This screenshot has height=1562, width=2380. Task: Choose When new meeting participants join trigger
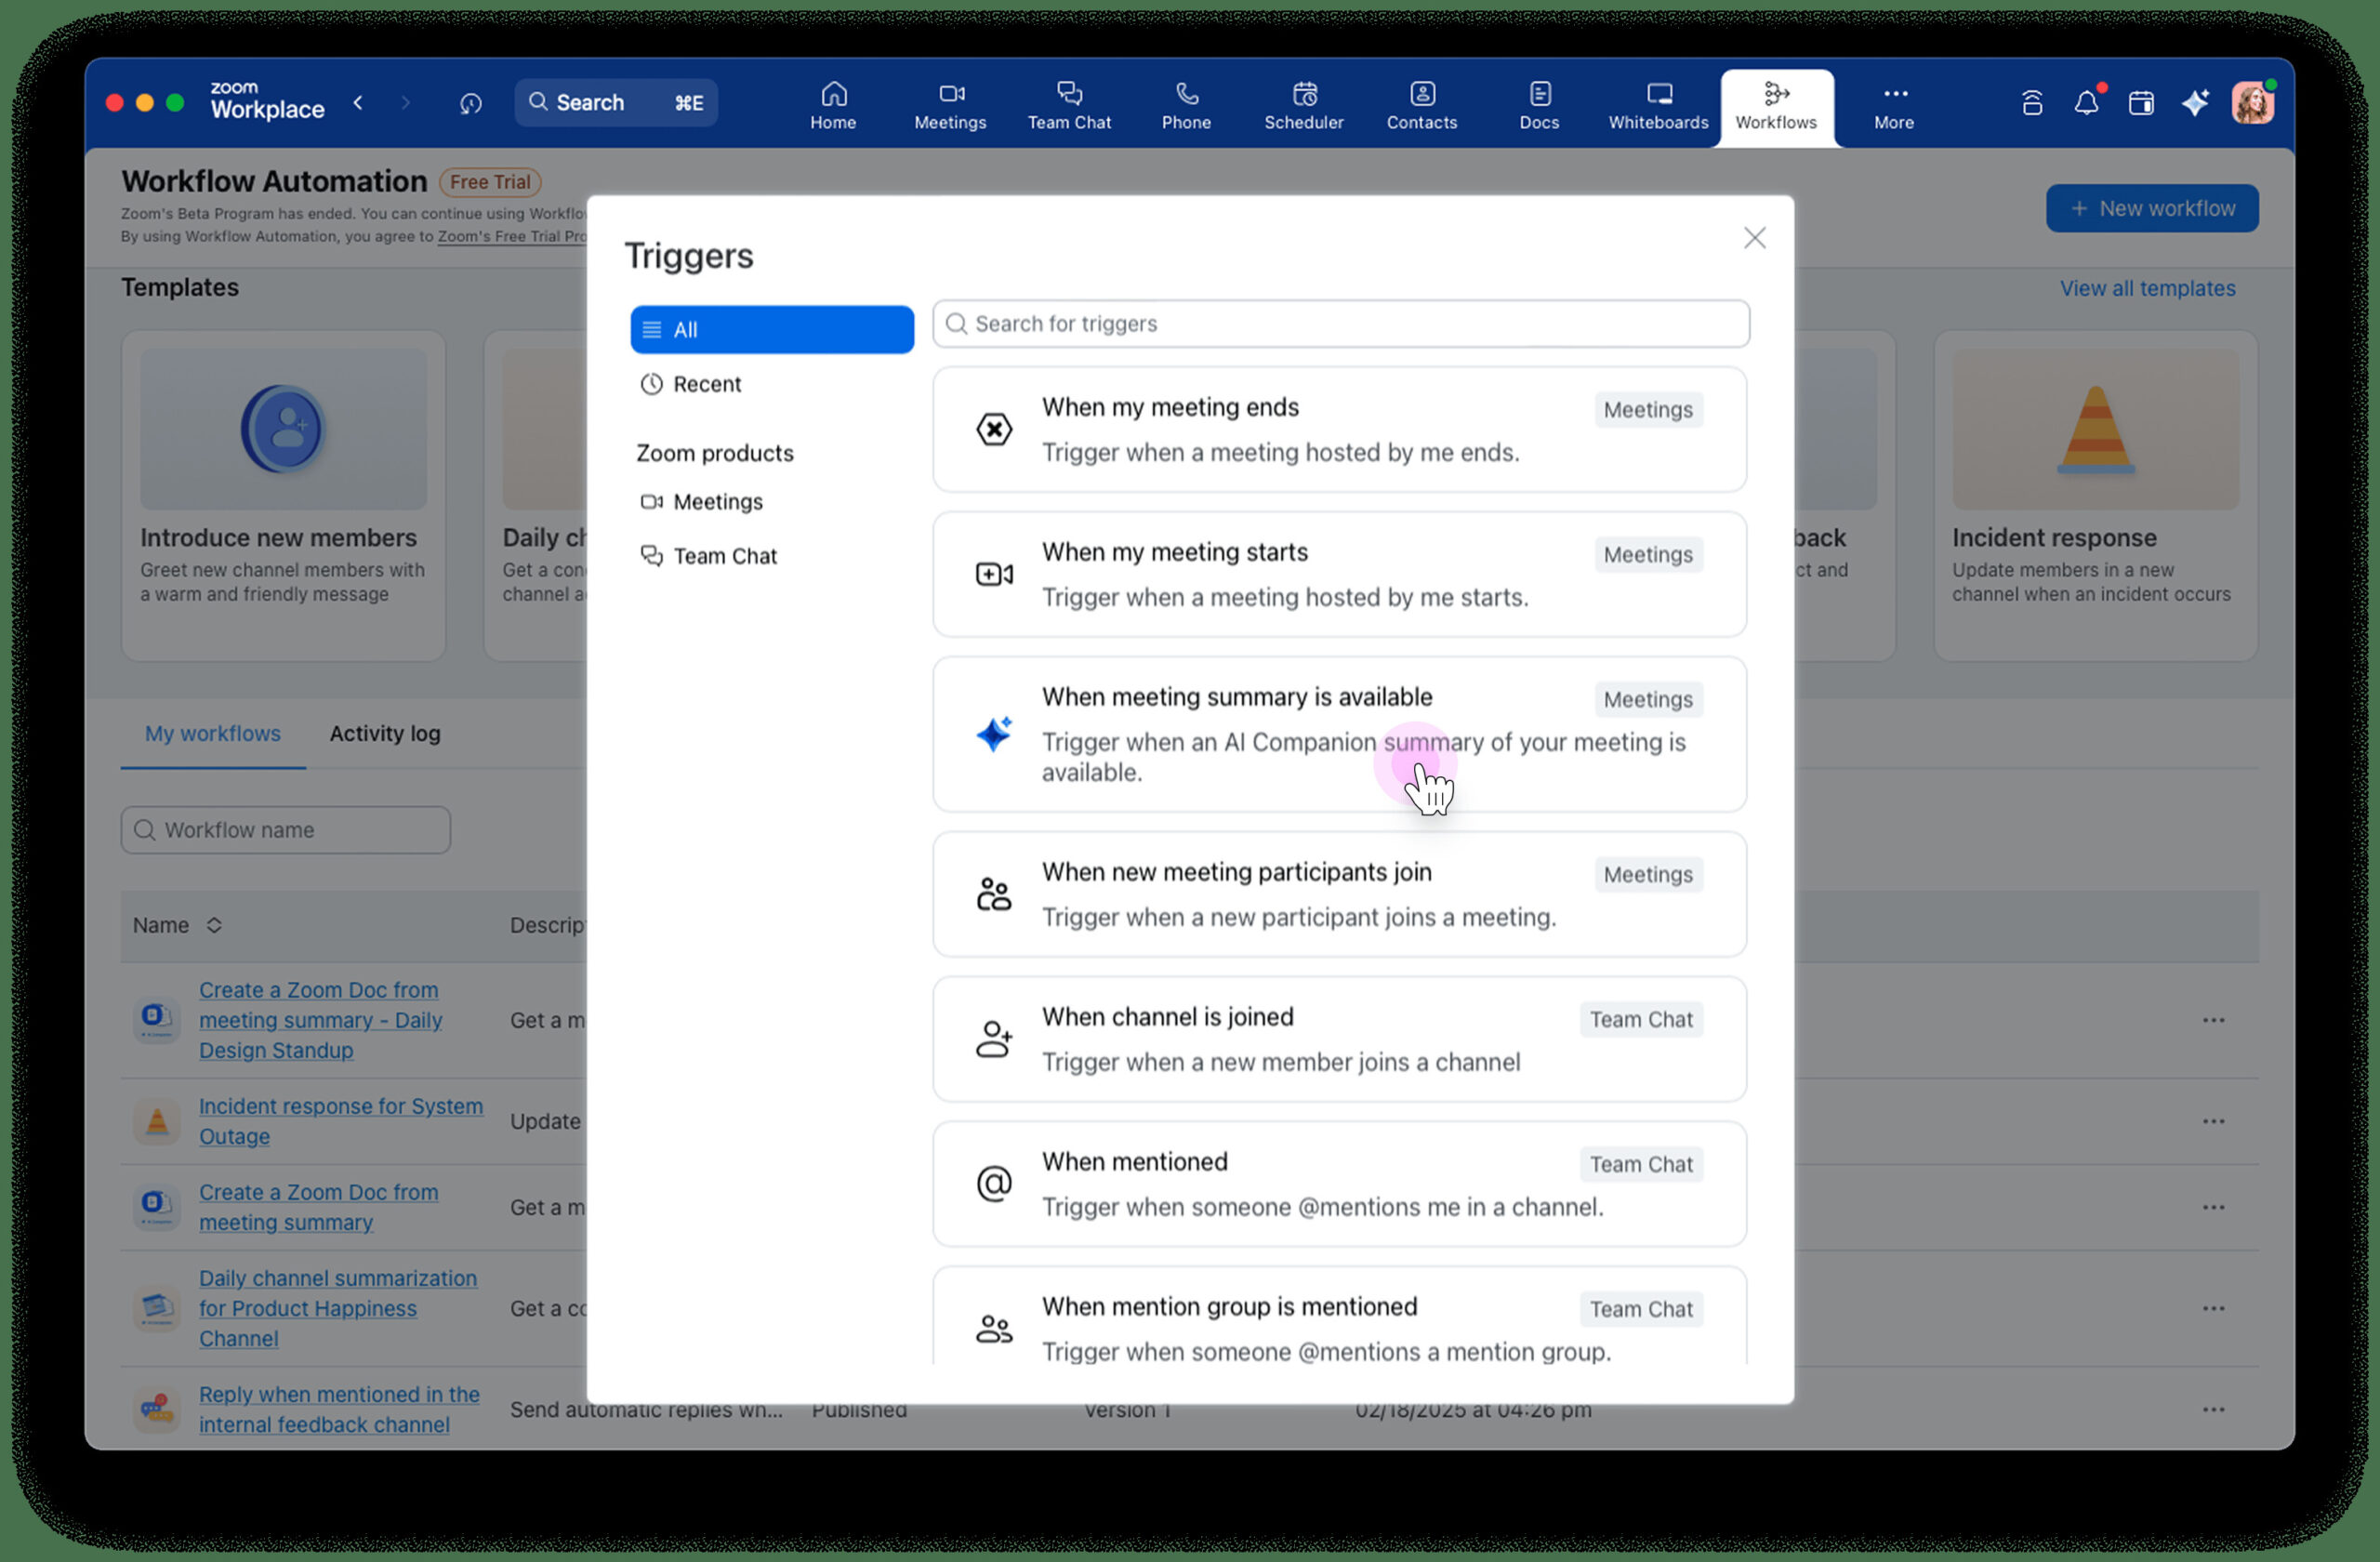1340,894
